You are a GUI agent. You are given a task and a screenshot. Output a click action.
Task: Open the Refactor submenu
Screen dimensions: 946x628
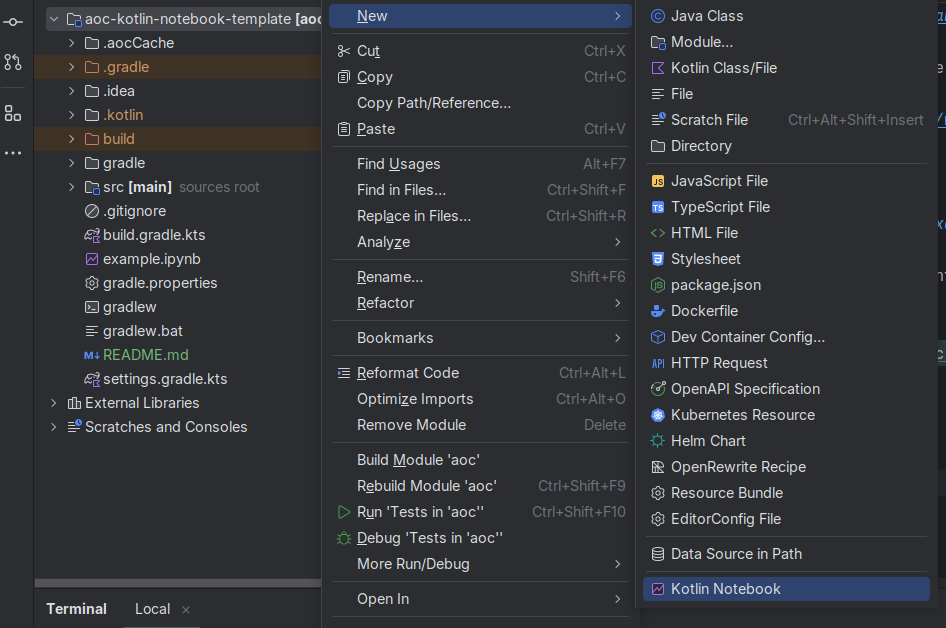pyautogui.click(x=385, y=303)
